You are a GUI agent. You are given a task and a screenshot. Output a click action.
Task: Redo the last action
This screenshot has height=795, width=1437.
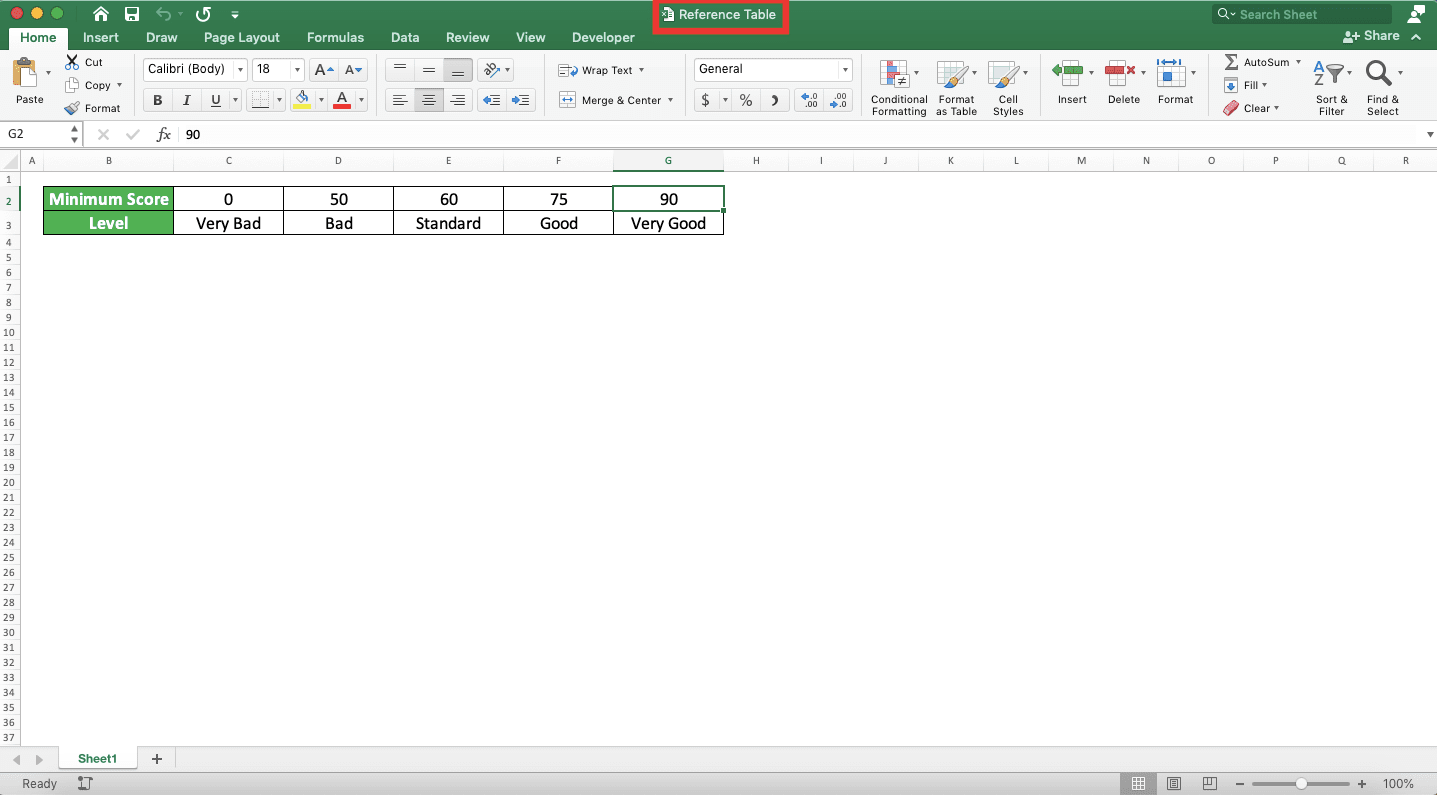[x=203, y=14]
